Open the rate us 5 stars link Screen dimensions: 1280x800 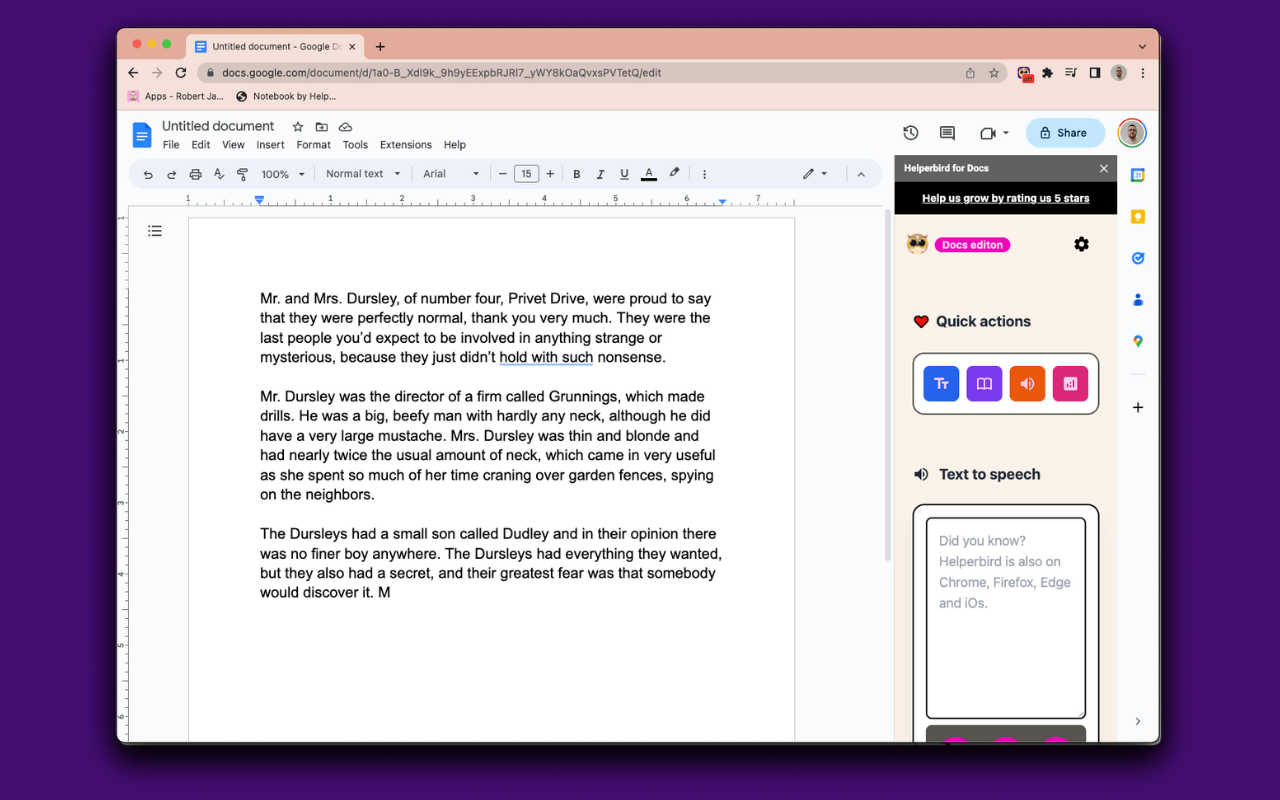[1006, 198]
